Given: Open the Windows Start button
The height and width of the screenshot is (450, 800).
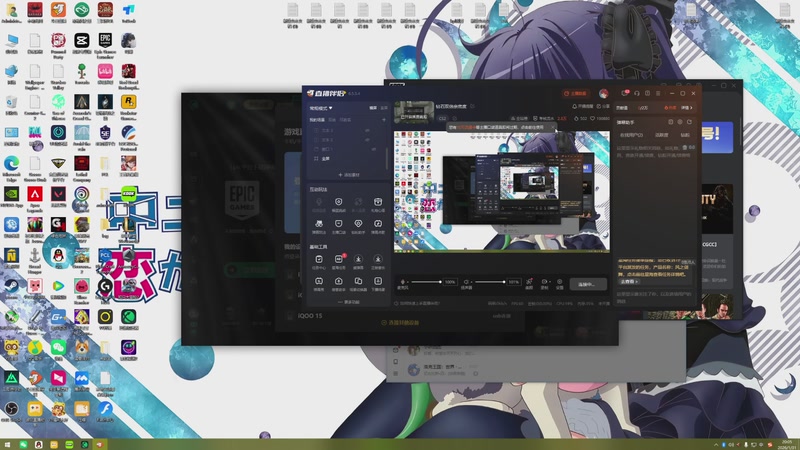Looking at the screenshot, I should (x=7, y=445).
